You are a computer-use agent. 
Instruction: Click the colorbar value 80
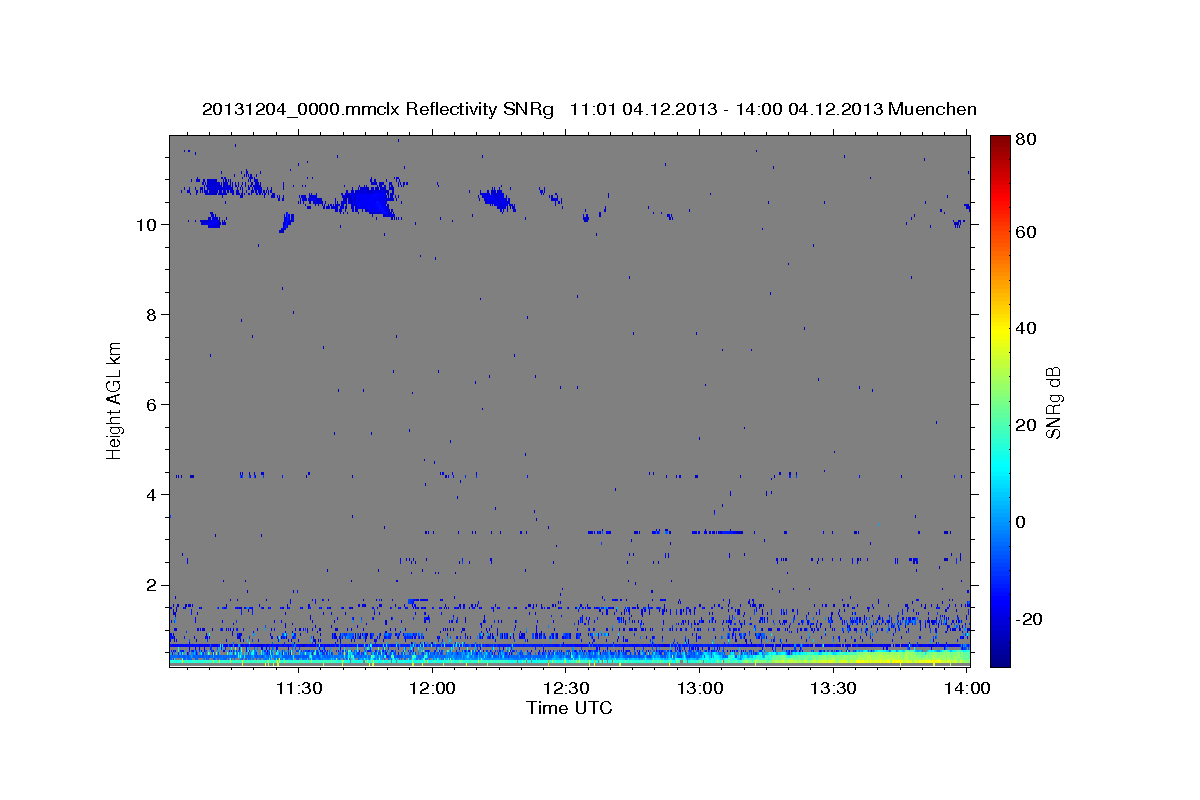1027,140
